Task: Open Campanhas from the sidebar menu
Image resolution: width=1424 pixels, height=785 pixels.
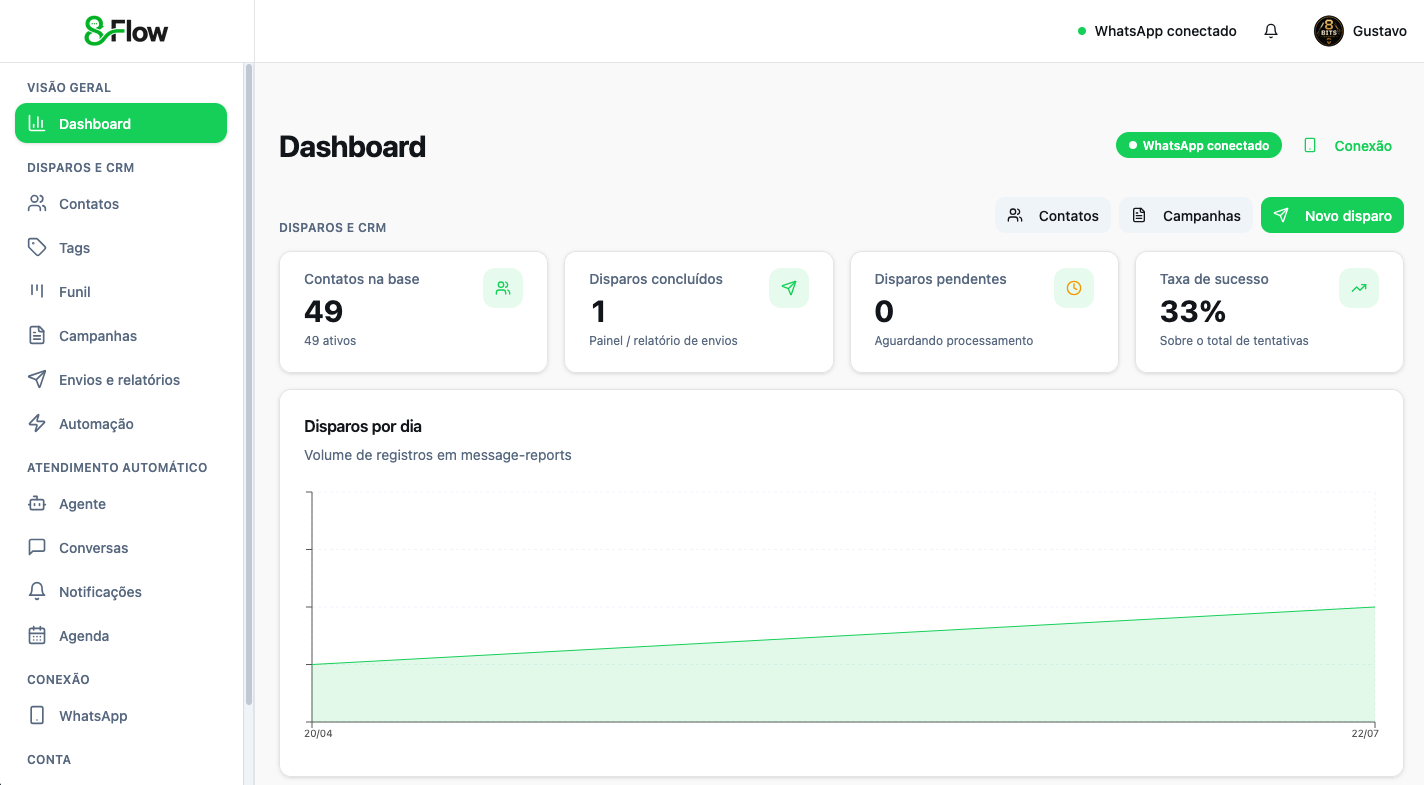Action: [121, 335]
